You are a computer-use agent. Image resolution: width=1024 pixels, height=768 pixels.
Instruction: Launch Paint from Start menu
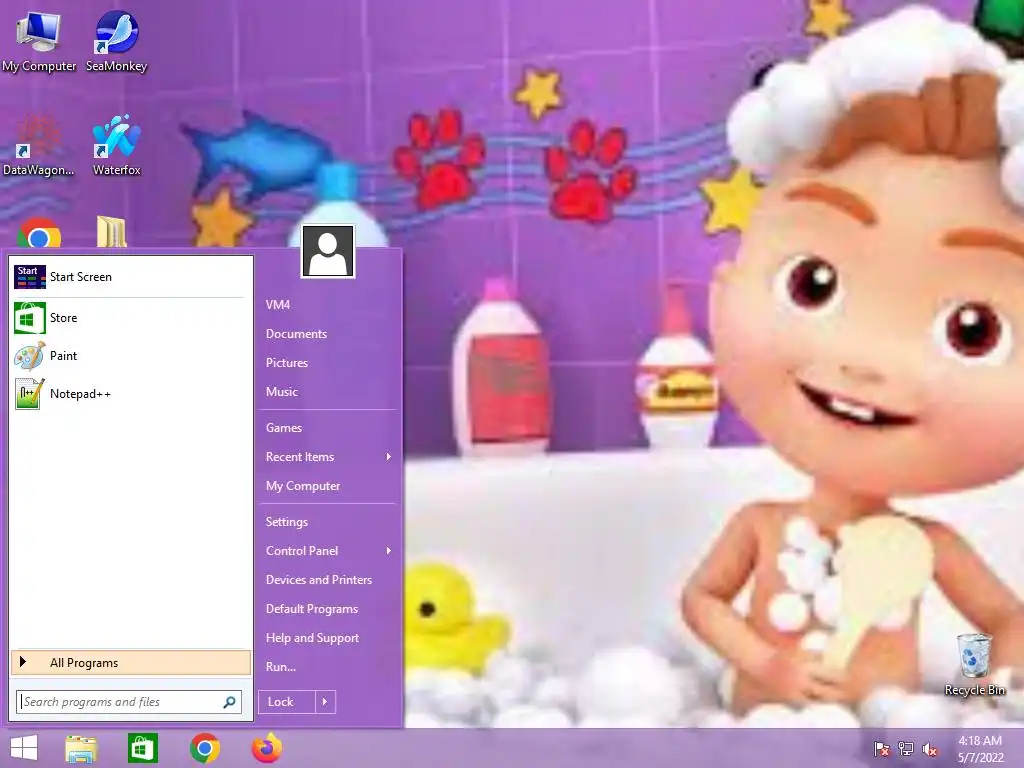click(x=131, y=356)
